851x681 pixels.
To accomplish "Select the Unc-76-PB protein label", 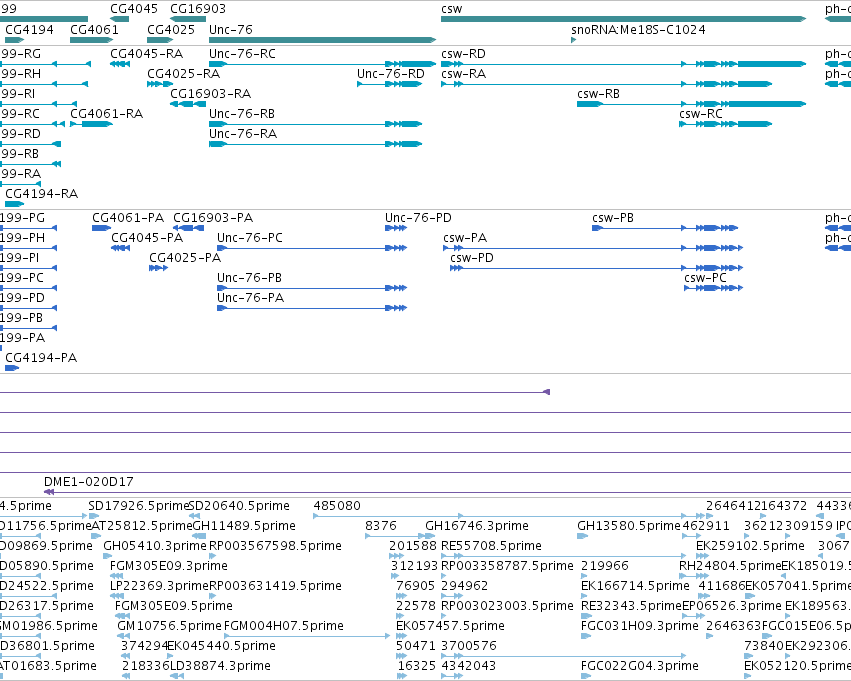I will [249, 278].
